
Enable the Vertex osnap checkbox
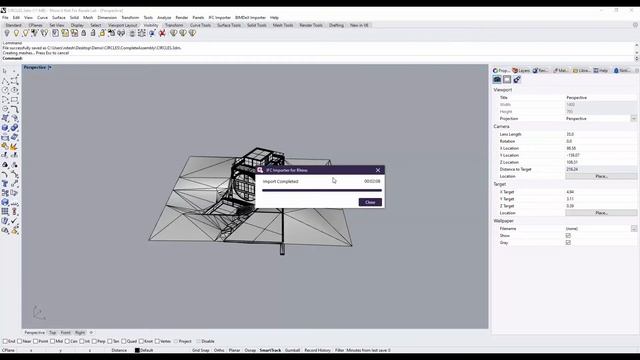[x=157, y=341]
